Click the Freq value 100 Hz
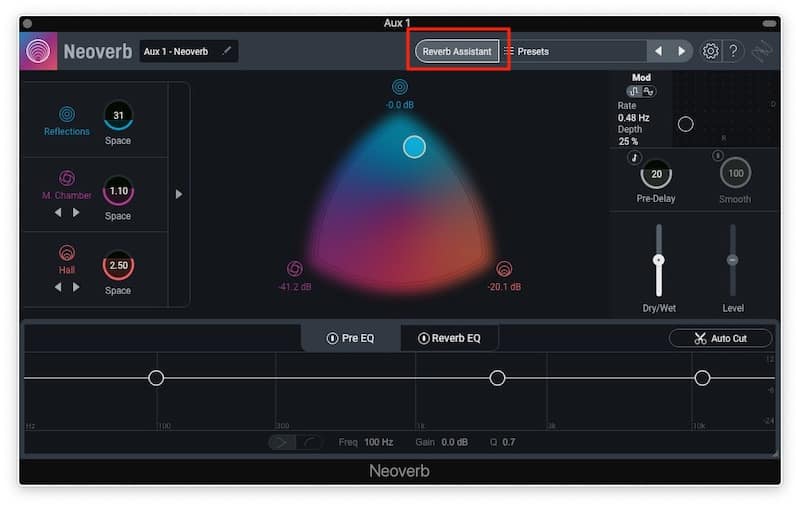Image resolution: width=800 pixels, height=507 pixels. click(379, 442)
